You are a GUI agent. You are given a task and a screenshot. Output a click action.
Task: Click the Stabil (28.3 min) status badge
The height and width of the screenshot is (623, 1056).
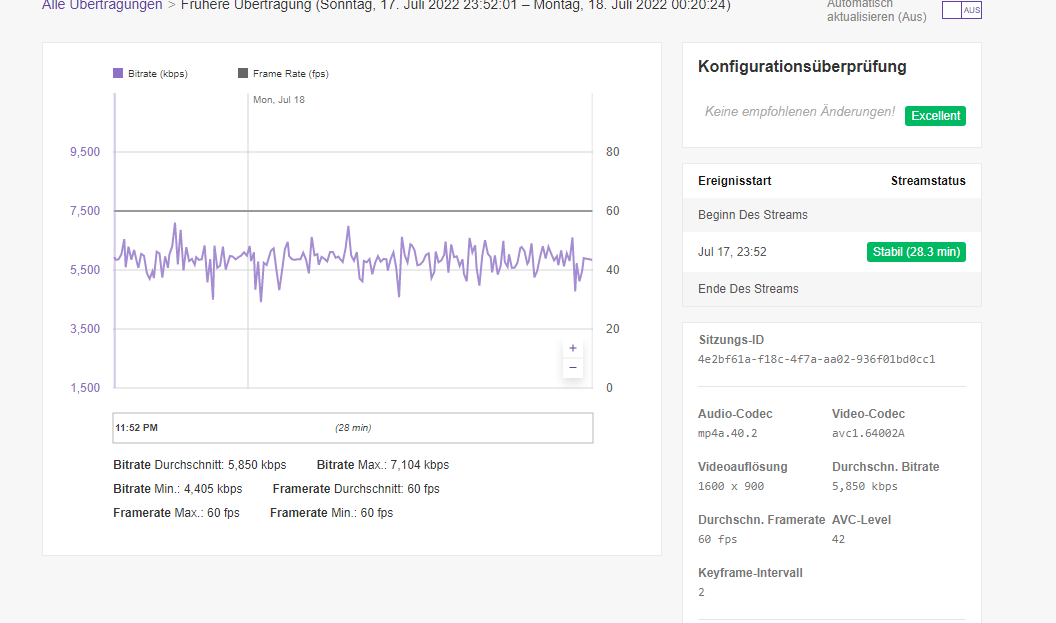tap(916, 252)
